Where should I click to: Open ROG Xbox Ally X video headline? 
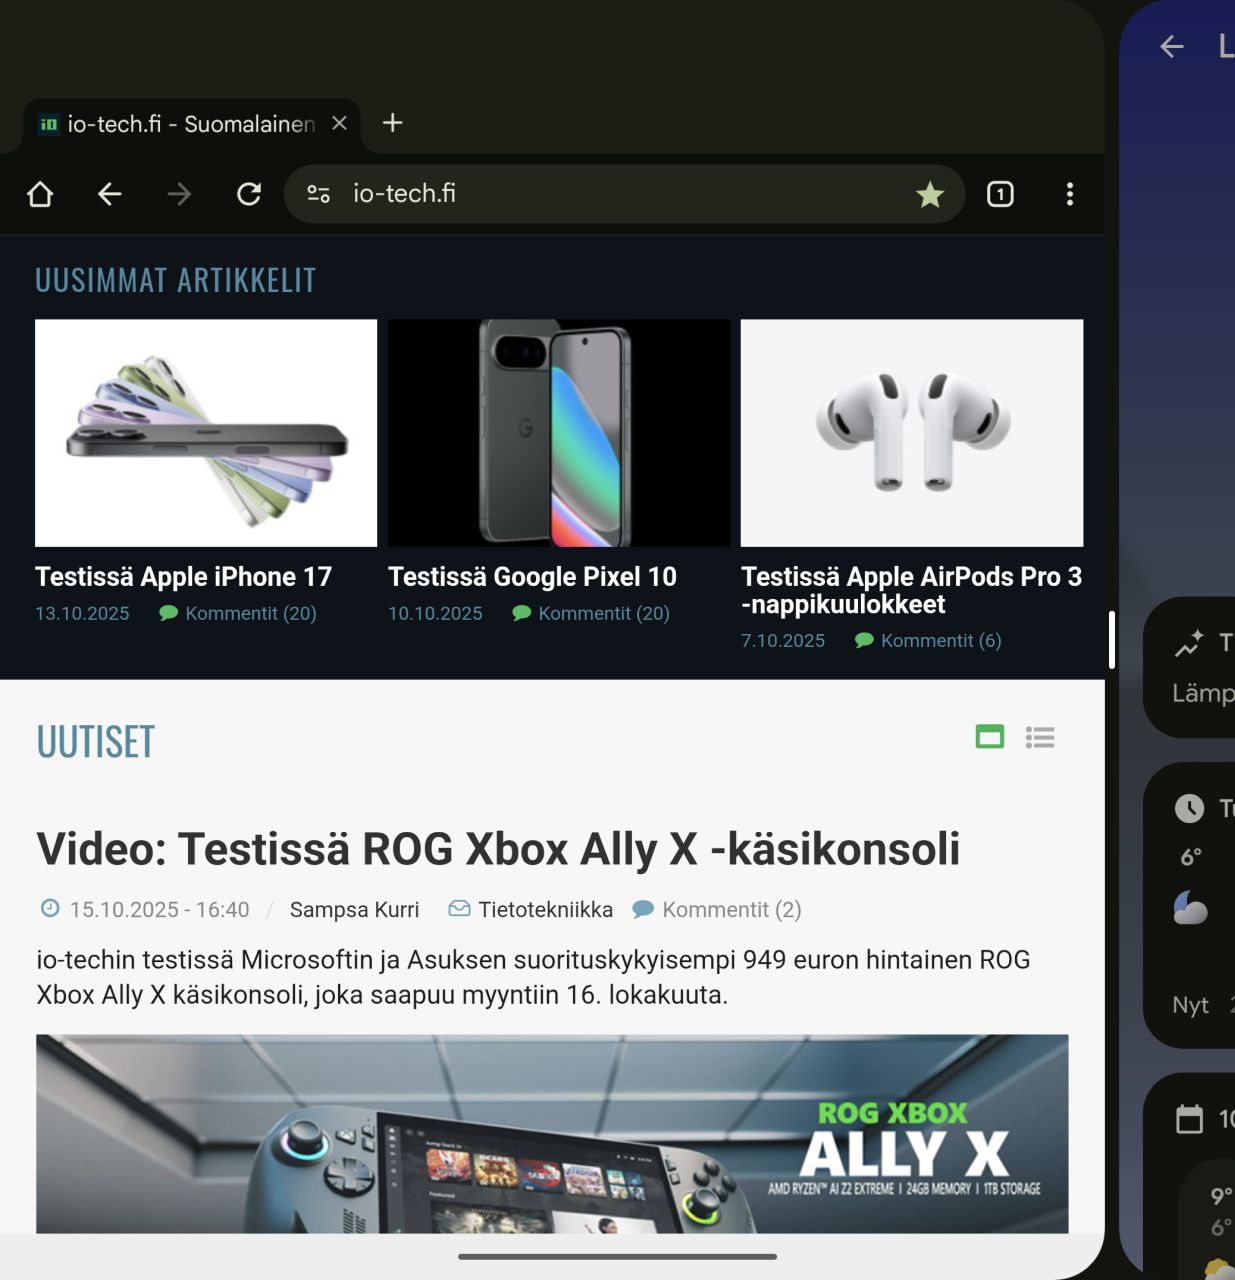click(498, 849)
